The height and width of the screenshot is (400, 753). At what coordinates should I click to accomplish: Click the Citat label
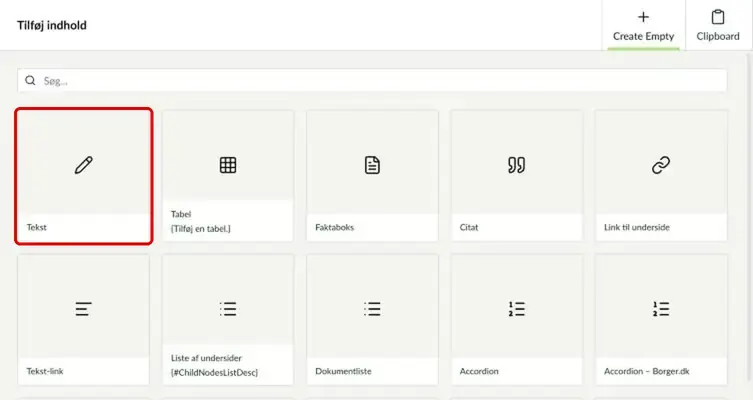coord(469,228)
